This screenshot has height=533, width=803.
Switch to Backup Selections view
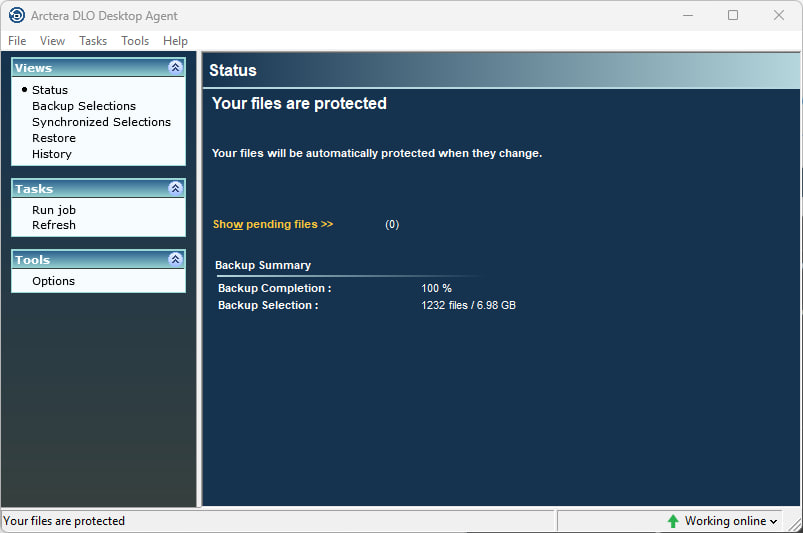84,106
